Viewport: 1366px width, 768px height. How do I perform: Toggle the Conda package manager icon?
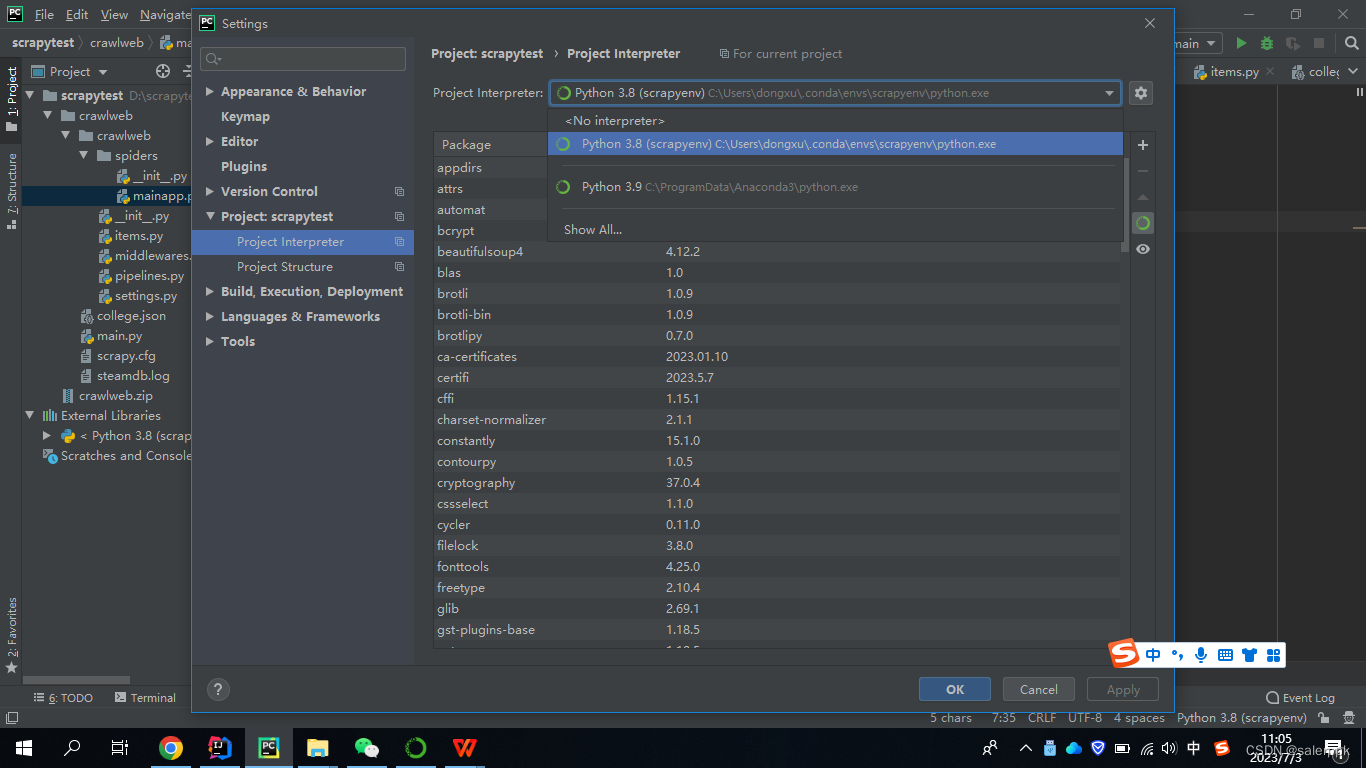pyautogui.click(x=1142, y=222)
